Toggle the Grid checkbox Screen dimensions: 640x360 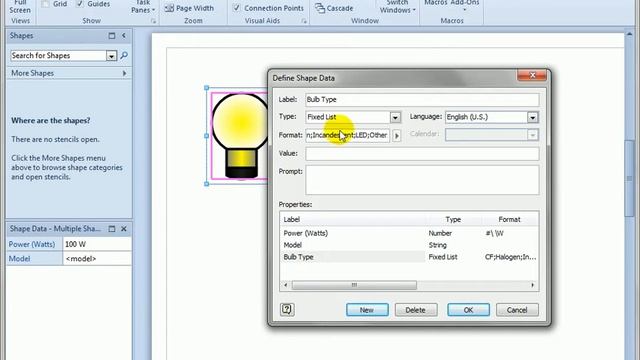[x=46, y=4]
